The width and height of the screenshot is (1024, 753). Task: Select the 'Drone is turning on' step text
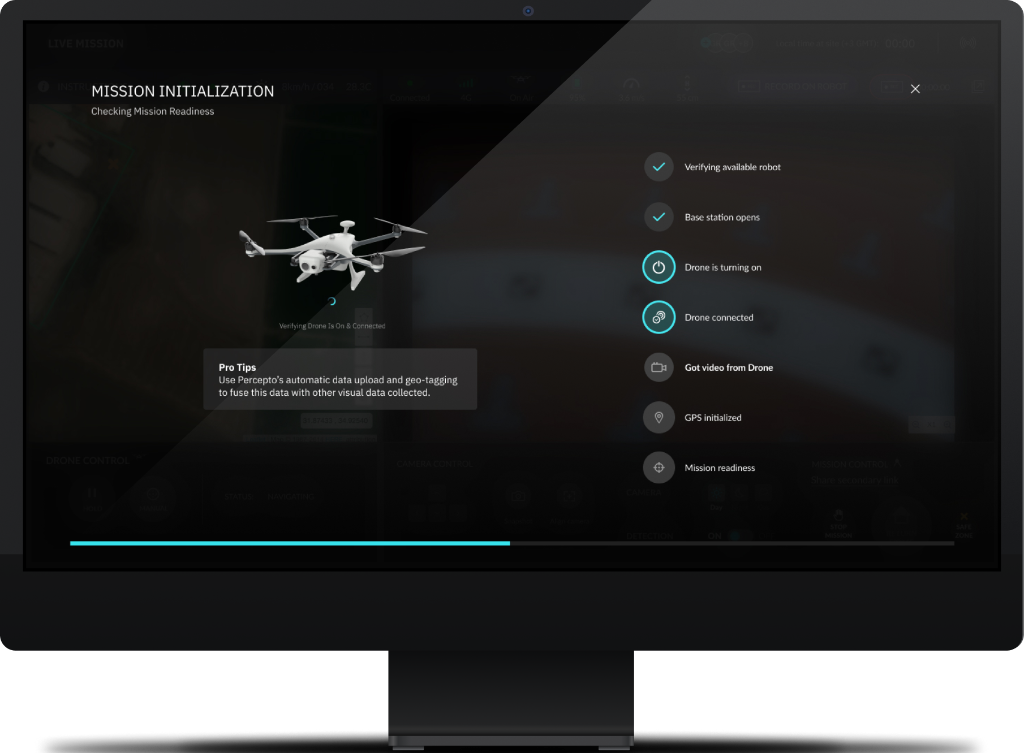(722, 268)
